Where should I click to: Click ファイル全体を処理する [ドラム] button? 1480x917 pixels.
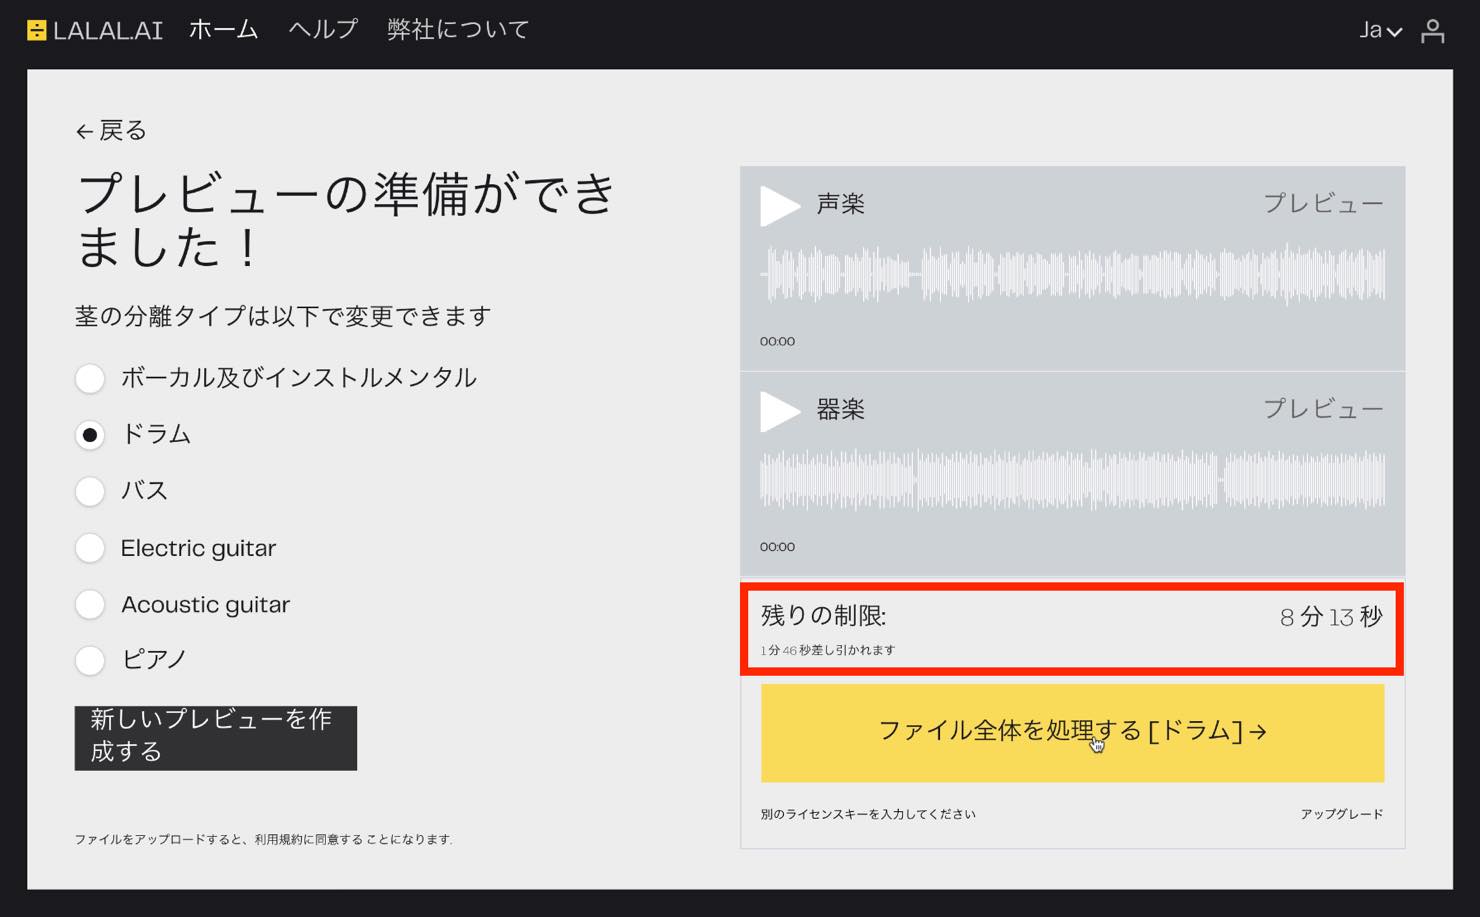point(1072,732)
